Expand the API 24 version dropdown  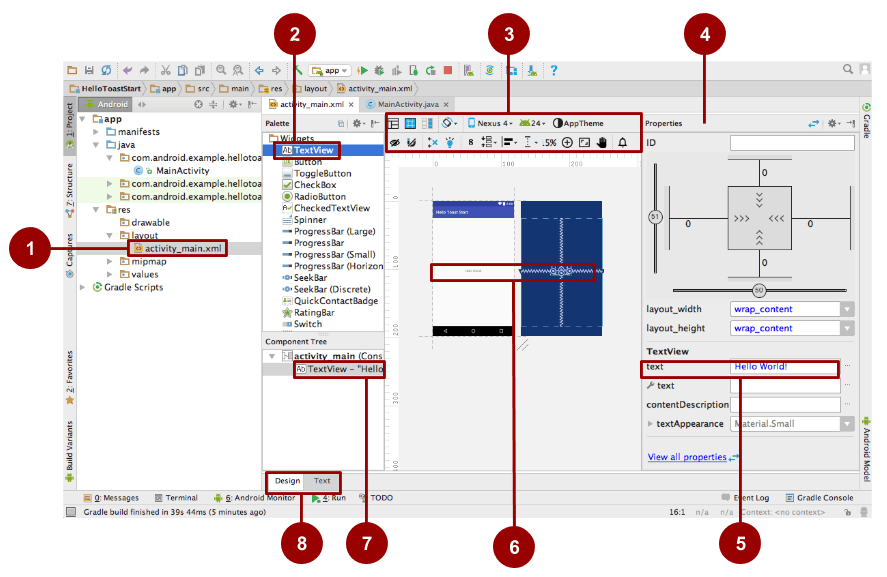coord(531,123)
